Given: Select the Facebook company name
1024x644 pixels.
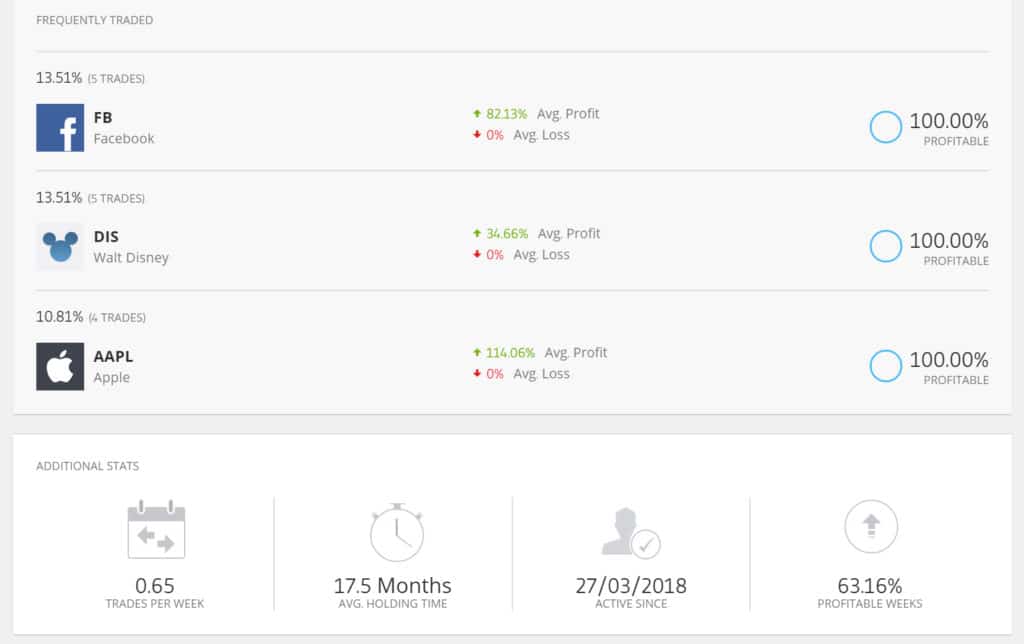Looking at the screenshot, I should (123, 138).
